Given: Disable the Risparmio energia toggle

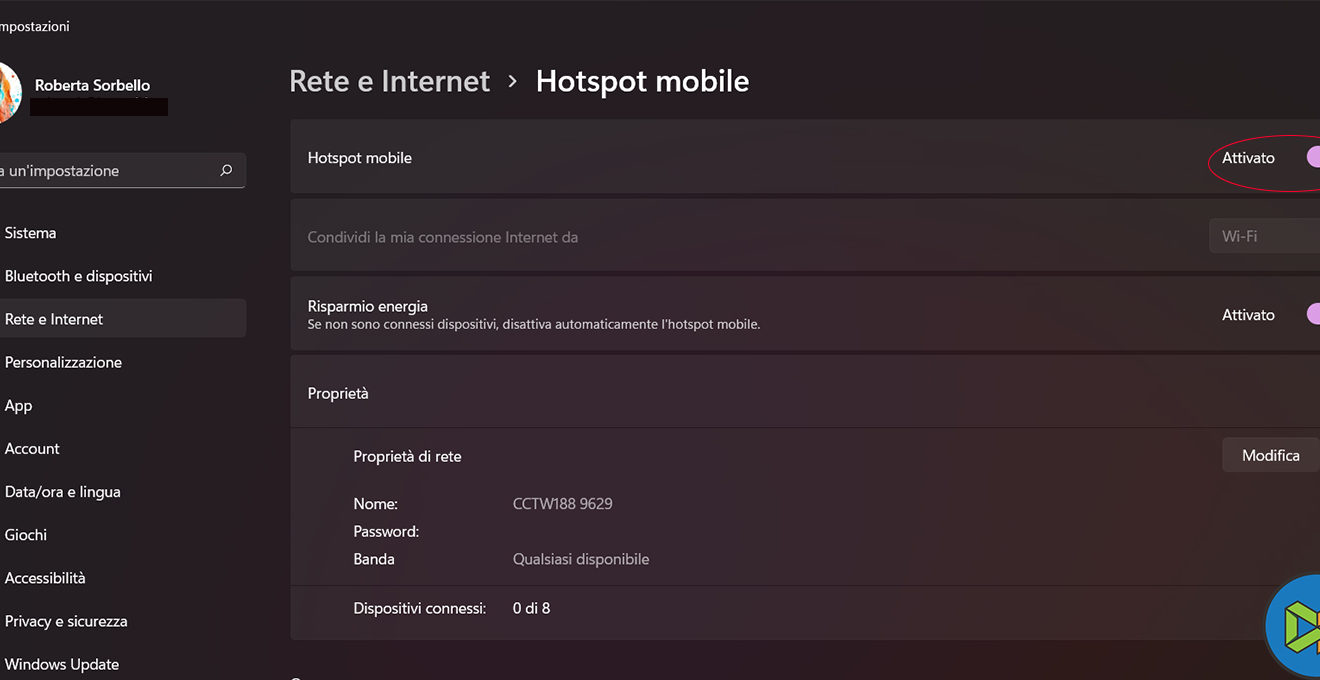Looking at the screenshot, I should point(1311,314).
